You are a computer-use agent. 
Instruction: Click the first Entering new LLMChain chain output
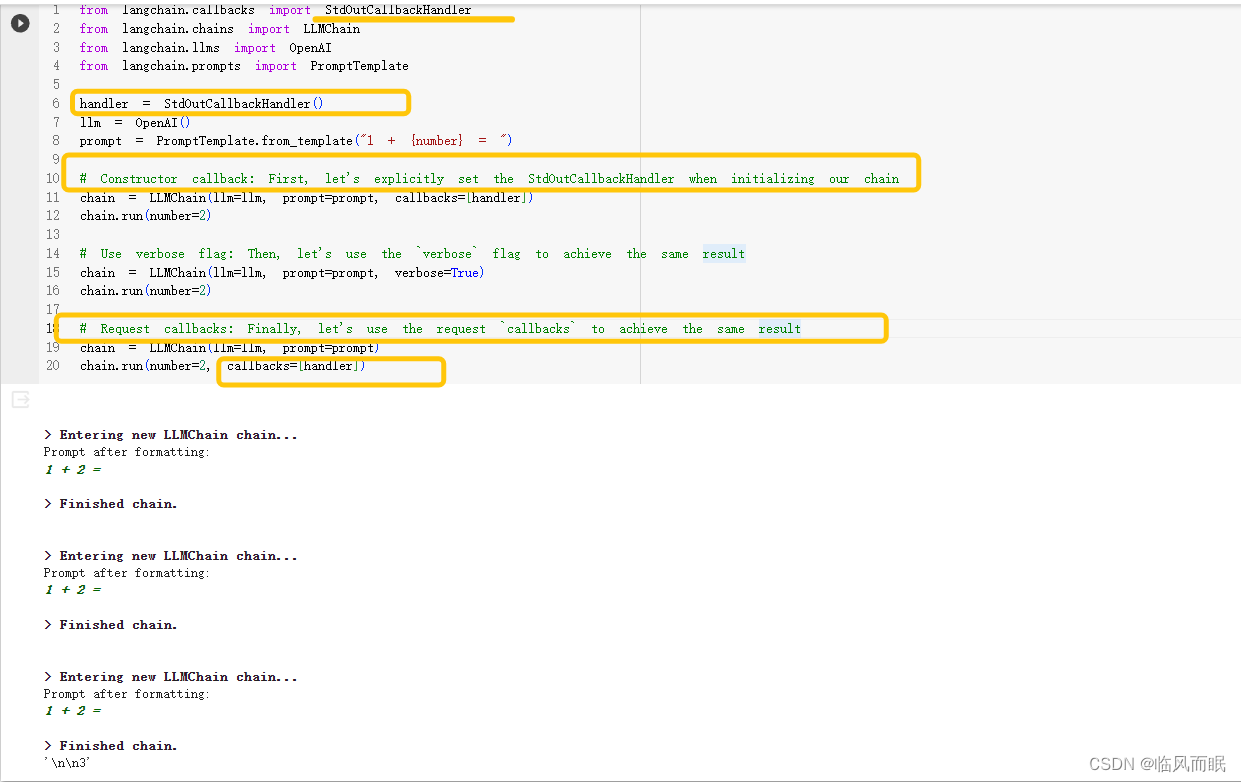(171, 435)
